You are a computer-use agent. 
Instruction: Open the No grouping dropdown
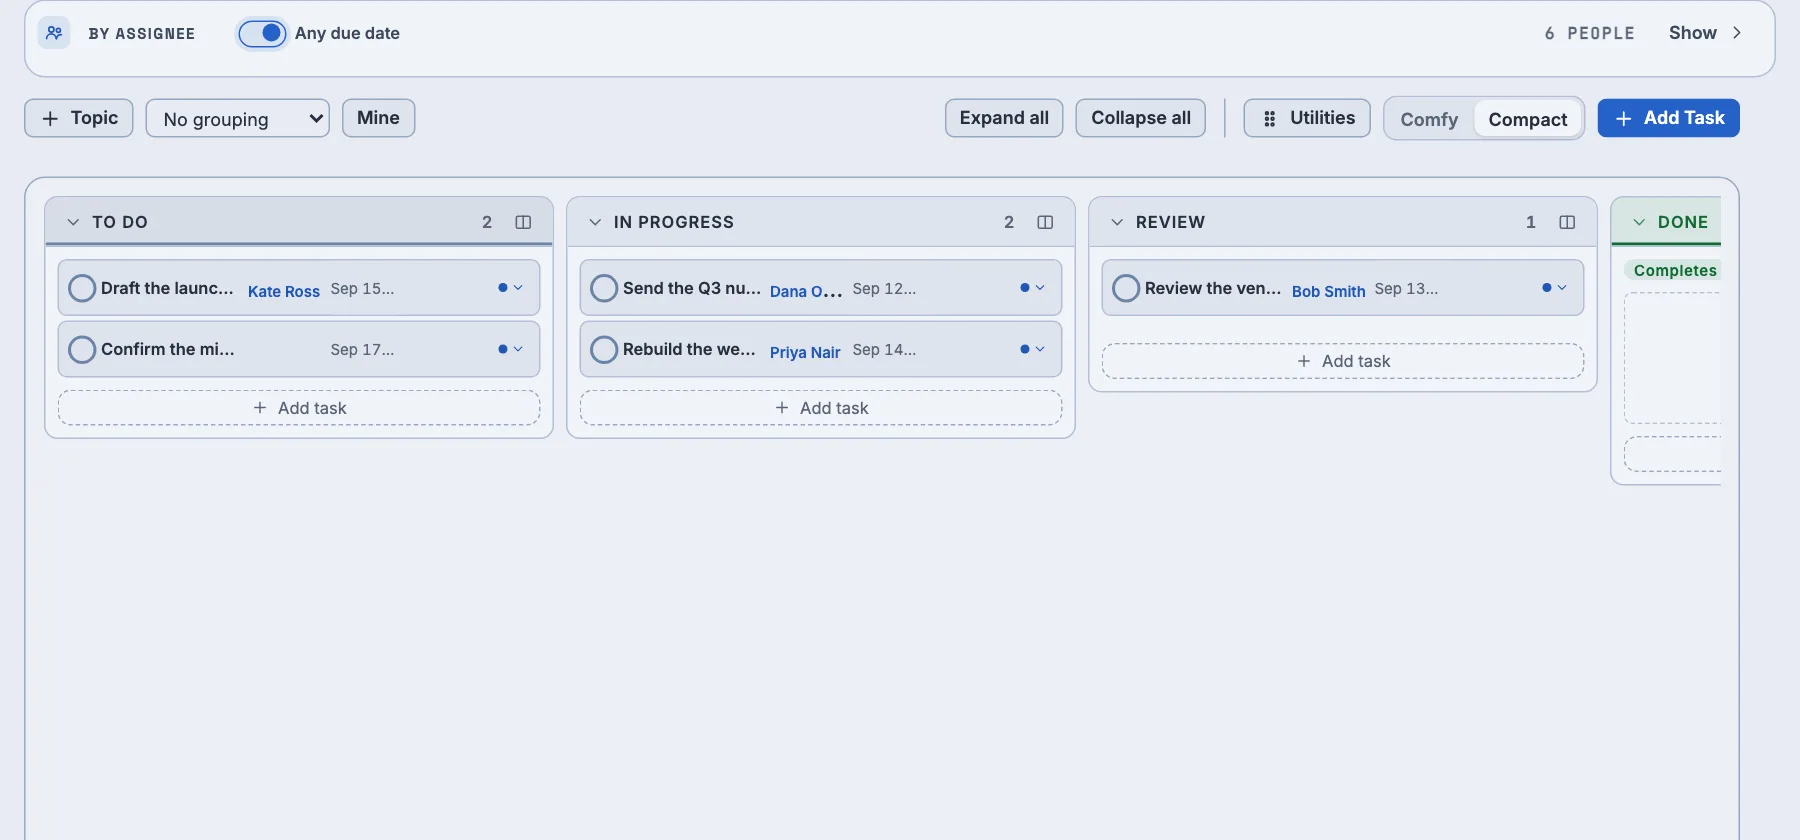coord(238,119)
